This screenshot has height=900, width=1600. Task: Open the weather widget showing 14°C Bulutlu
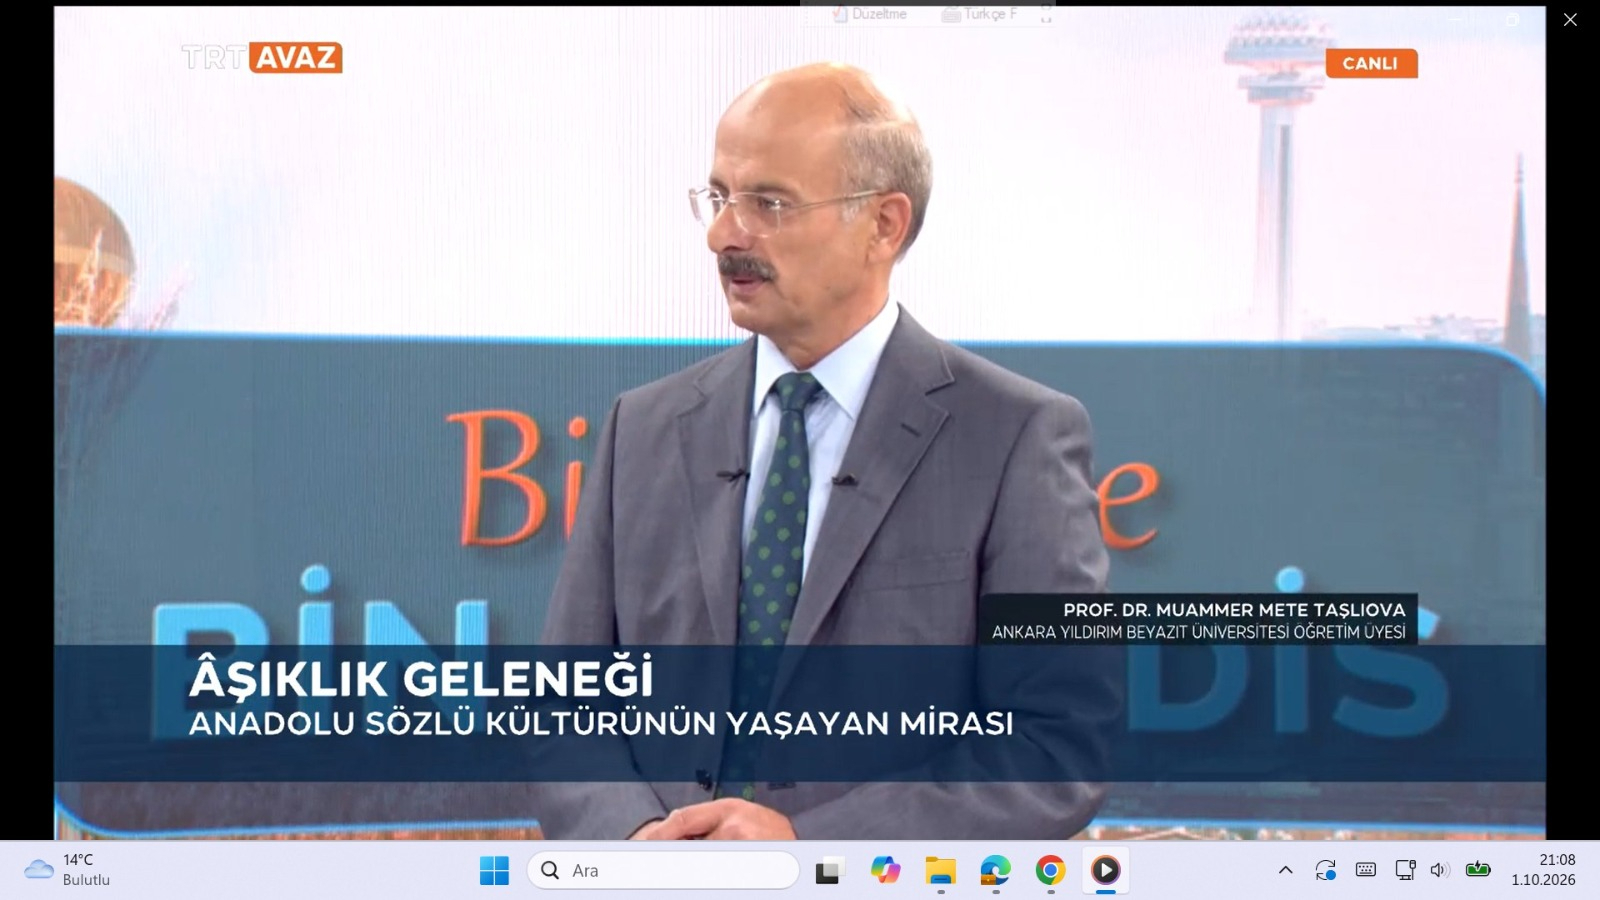tap(68, 870)
